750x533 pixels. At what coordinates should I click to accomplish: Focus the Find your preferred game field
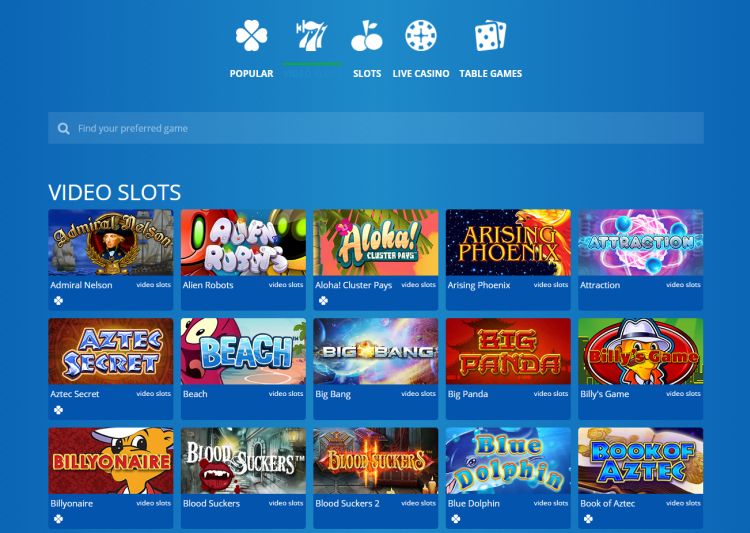(375, 128)
